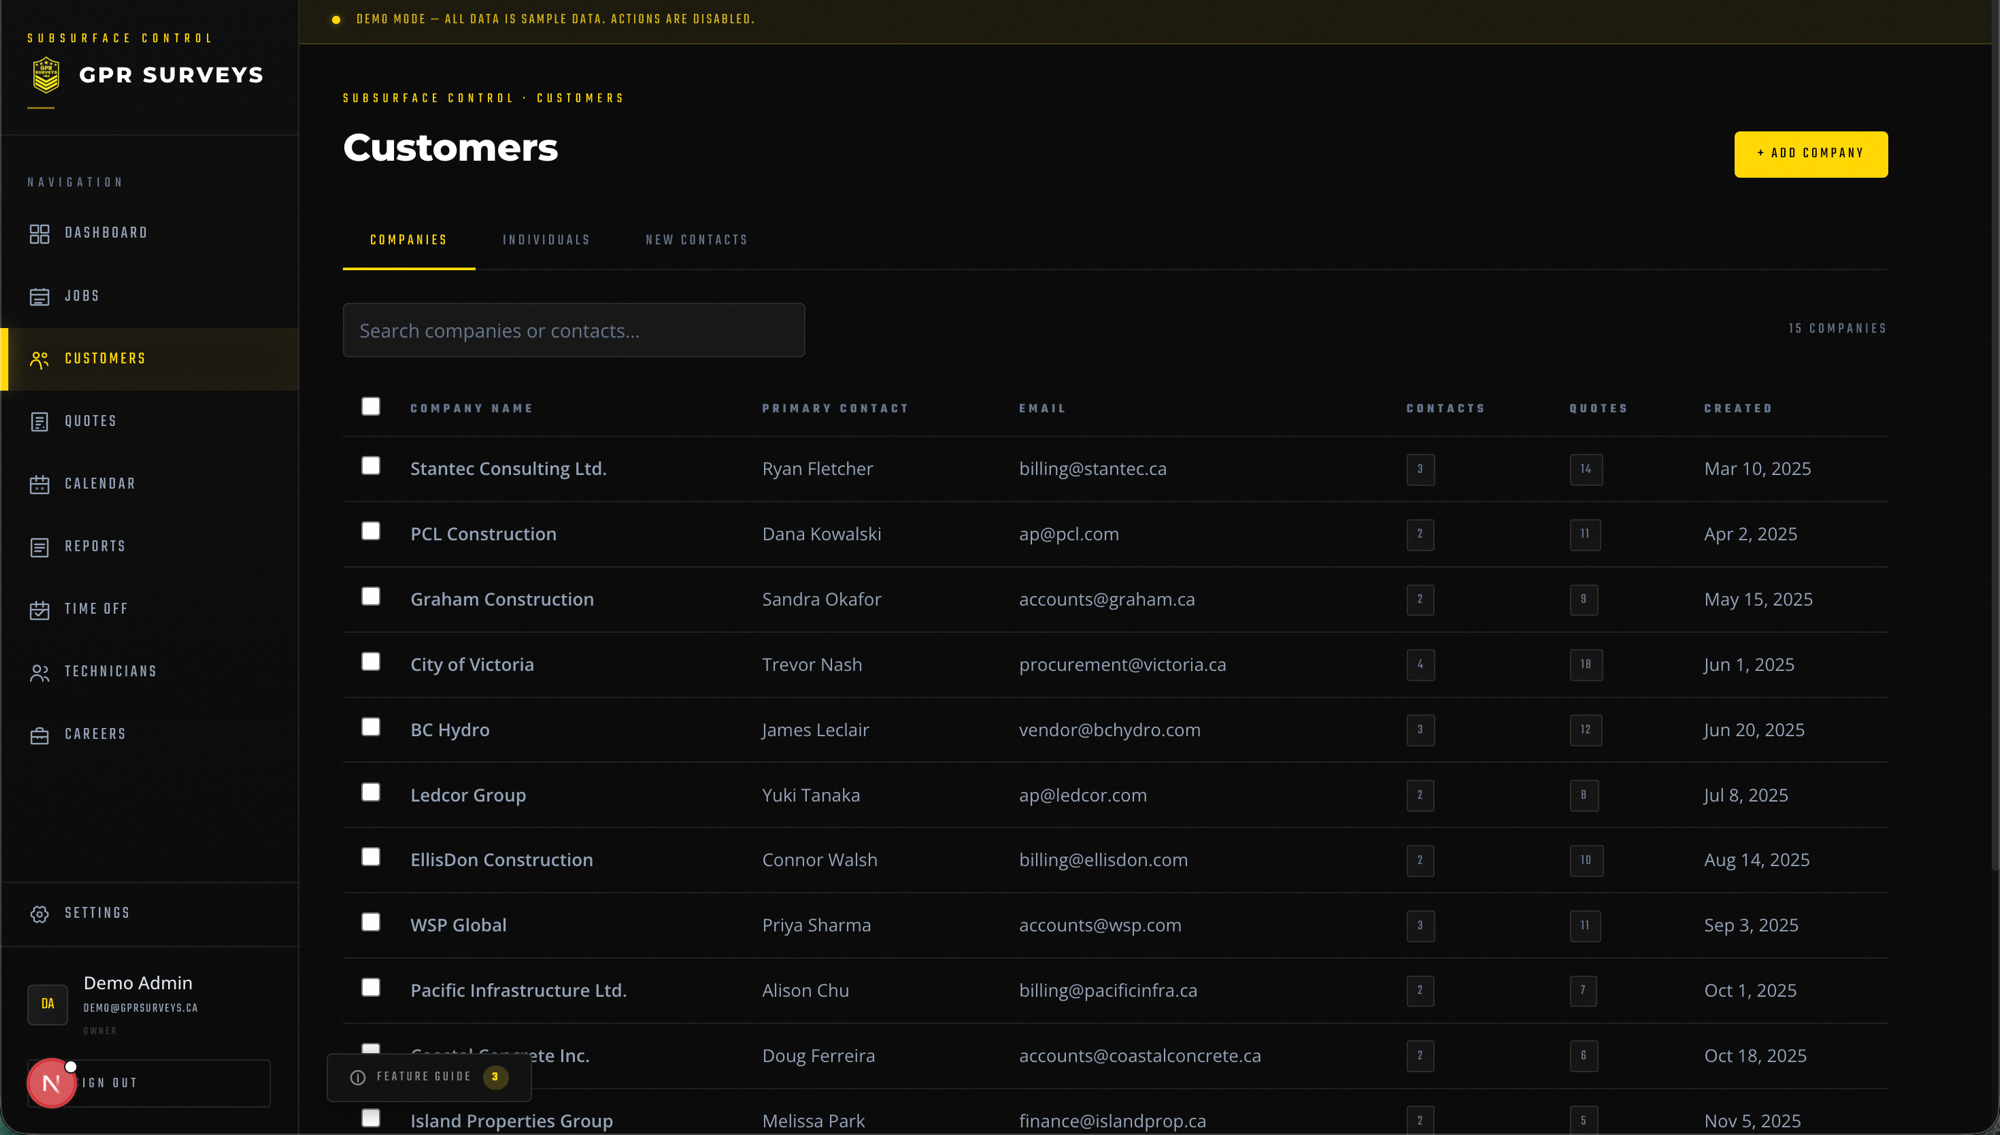This screenshot has width=2000, height=1135.
Task: Open Careers briefcase icon
Action: coord(39,735)
